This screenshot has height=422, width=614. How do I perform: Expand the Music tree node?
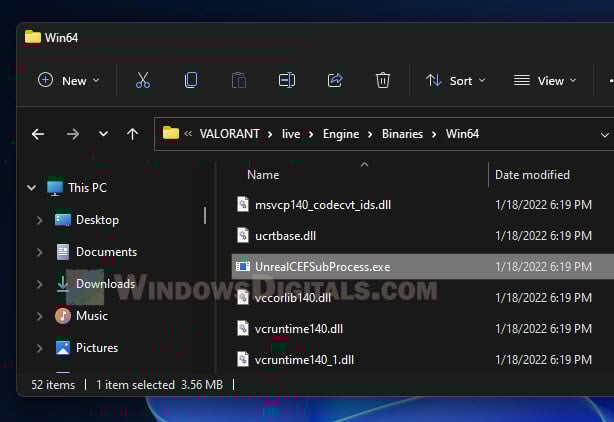(x=39, y=316)
